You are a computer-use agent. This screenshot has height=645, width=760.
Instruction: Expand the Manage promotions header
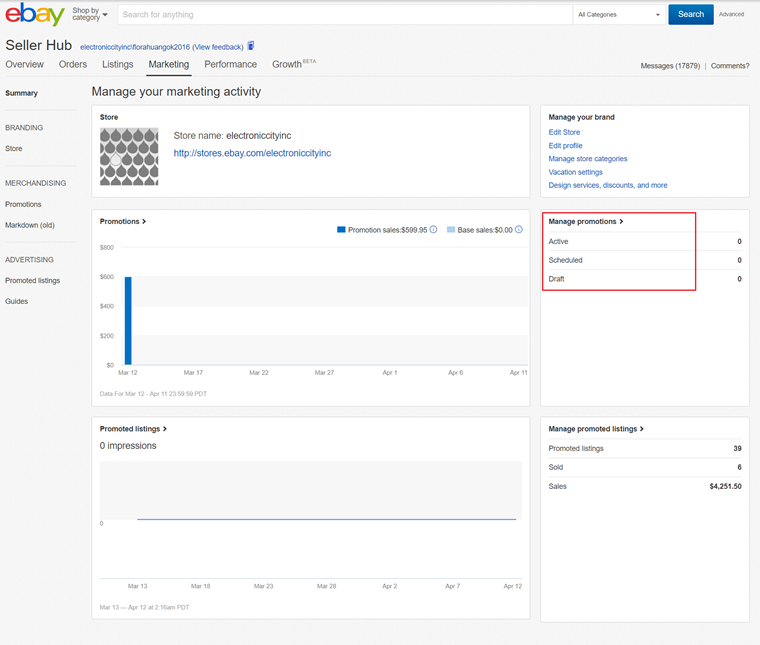[x=585, y=221]
